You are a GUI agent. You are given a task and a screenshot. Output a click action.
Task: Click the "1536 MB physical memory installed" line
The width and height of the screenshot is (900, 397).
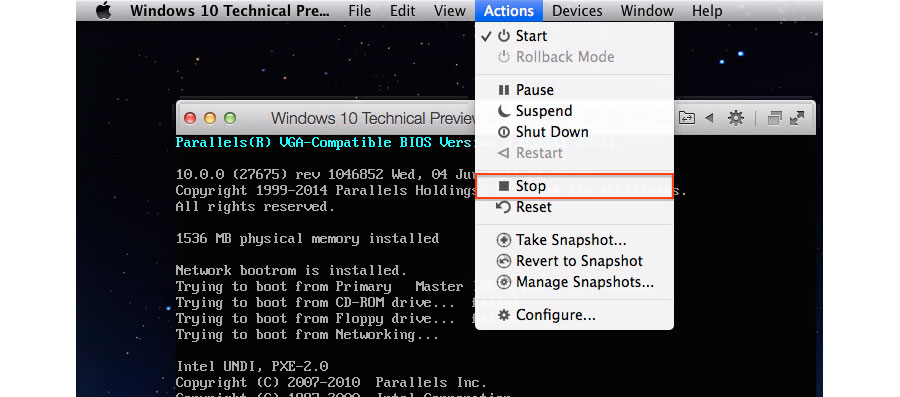(x=307, y=239)
